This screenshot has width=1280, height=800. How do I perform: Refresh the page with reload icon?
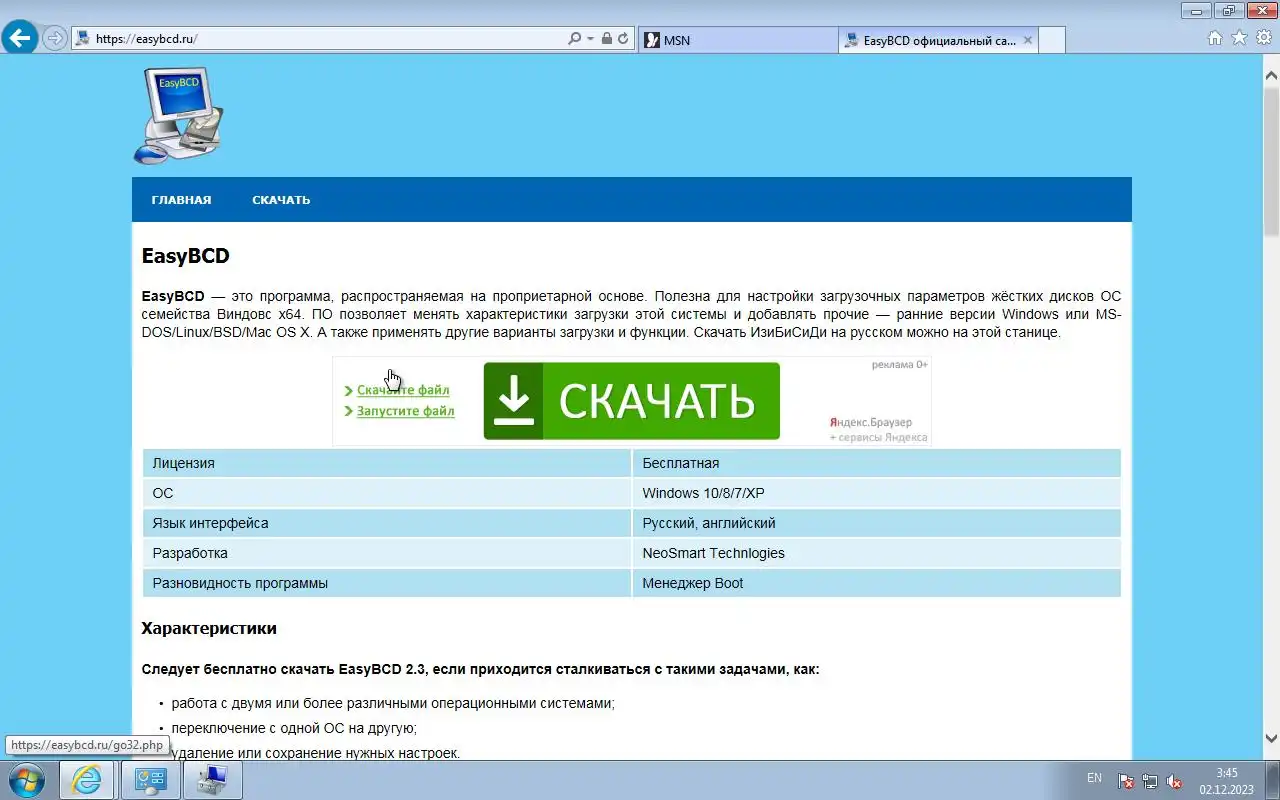tap(623, 39)
